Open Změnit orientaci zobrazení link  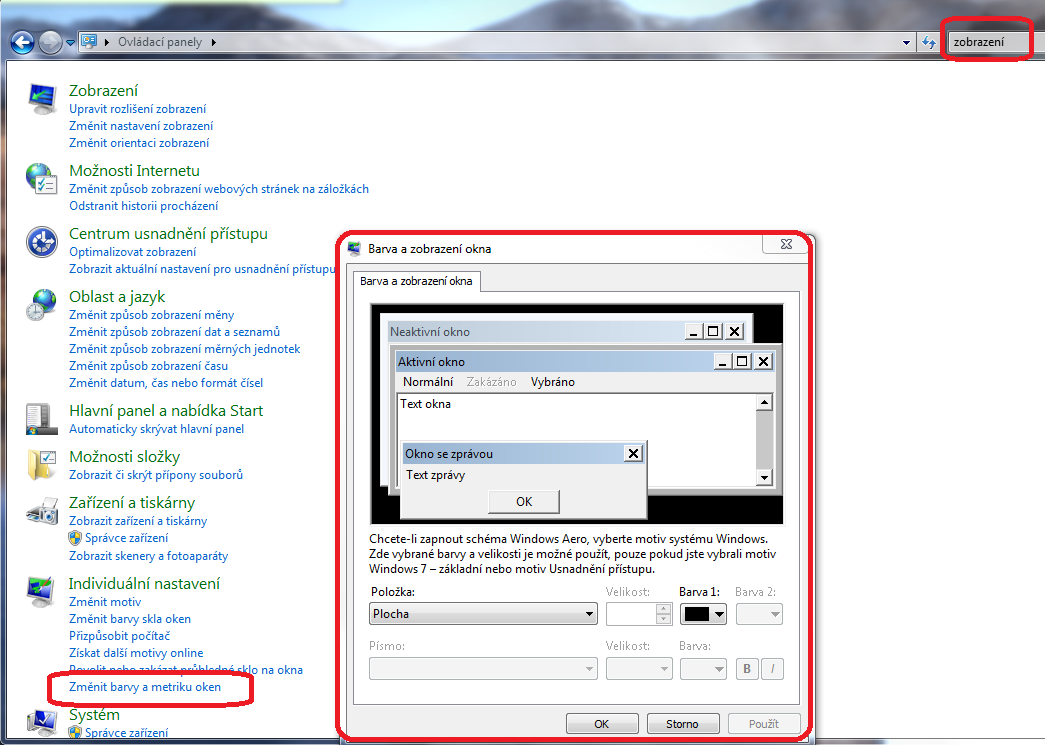(139, 143)
